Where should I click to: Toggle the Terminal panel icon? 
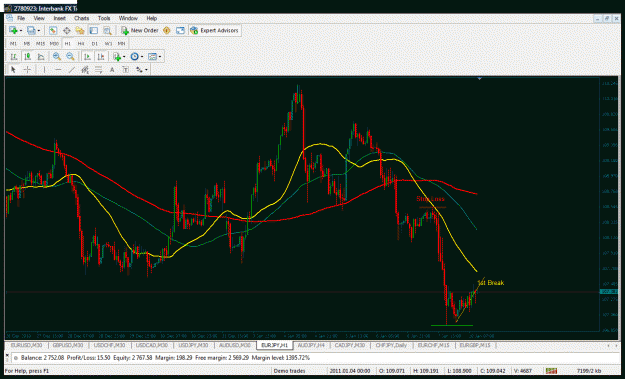click(94, 31)
